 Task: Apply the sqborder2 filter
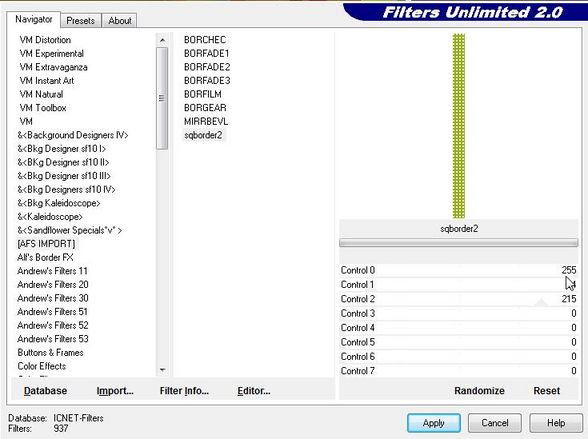pos(434,423)
